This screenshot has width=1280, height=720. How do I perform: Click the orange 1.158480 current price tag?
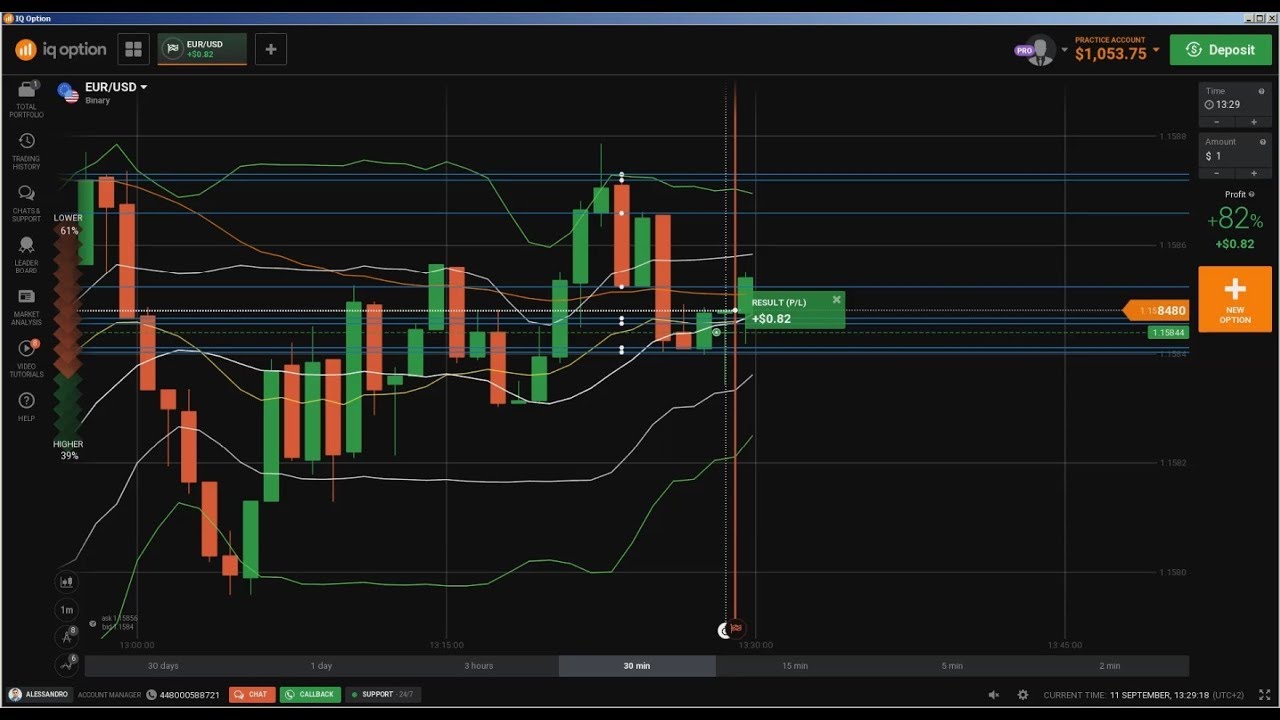click(x=1156, y=311)
